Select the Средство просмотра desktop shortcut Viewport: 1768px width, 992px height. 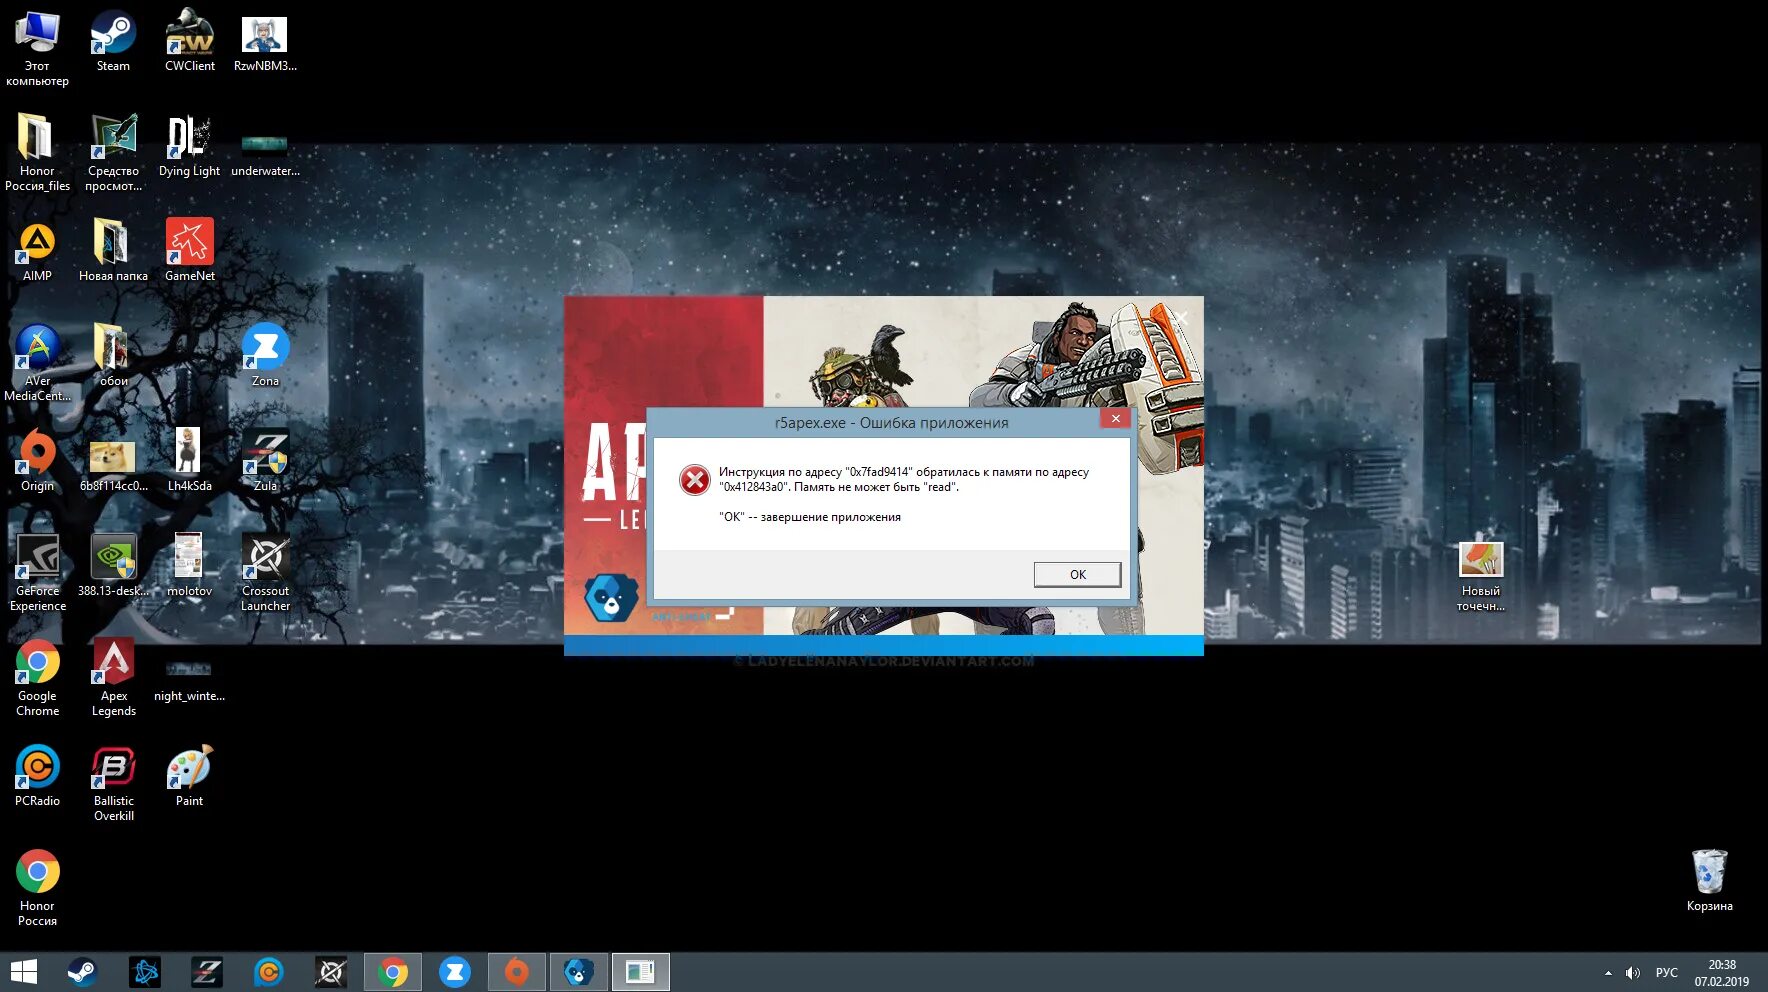(x=113, y=152)
